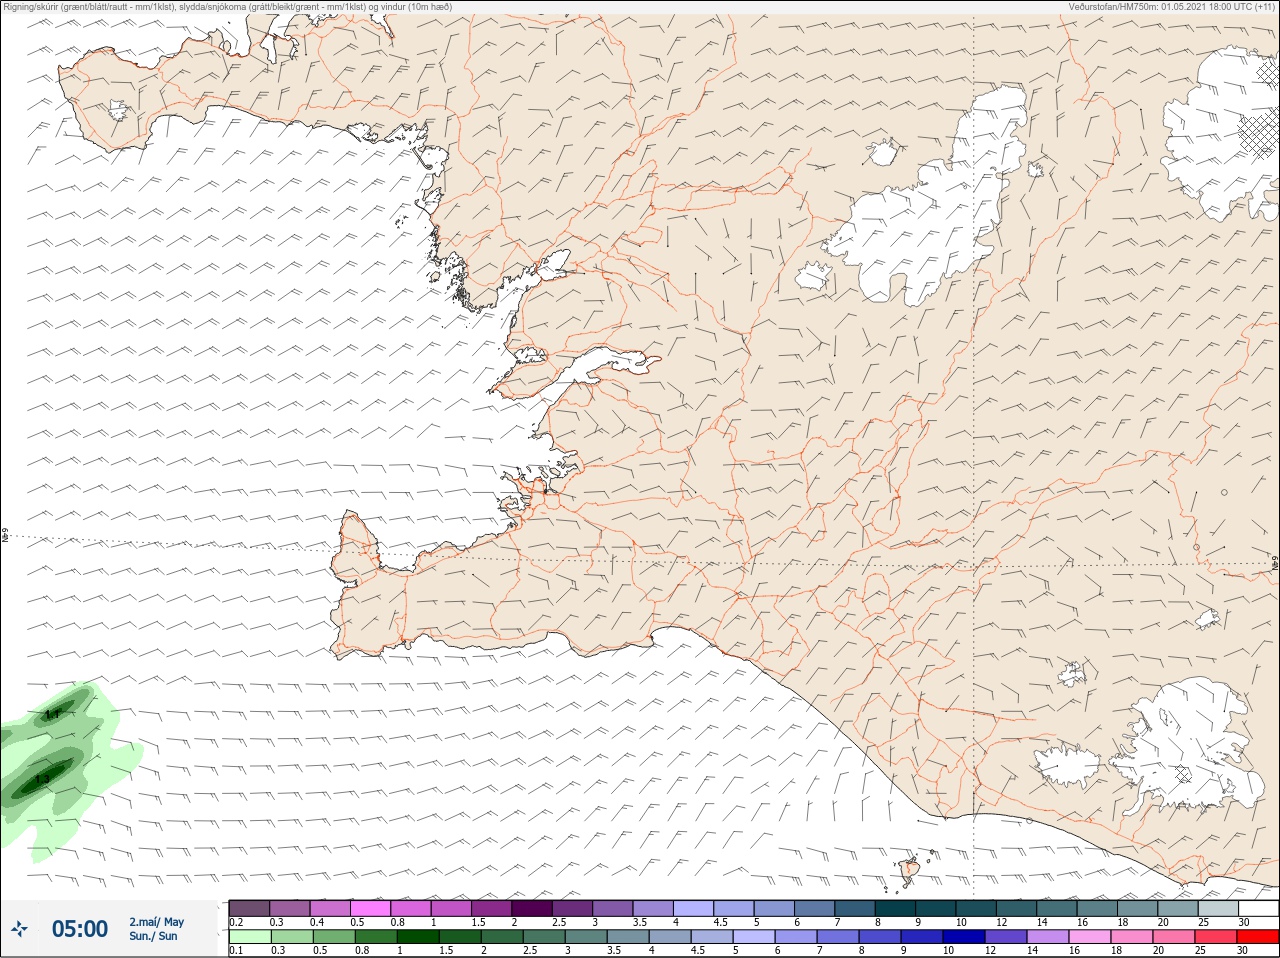Click the 1.1 precipitation value on the green area
This screenshot has width=1280, height=958.
click(53, 714)
